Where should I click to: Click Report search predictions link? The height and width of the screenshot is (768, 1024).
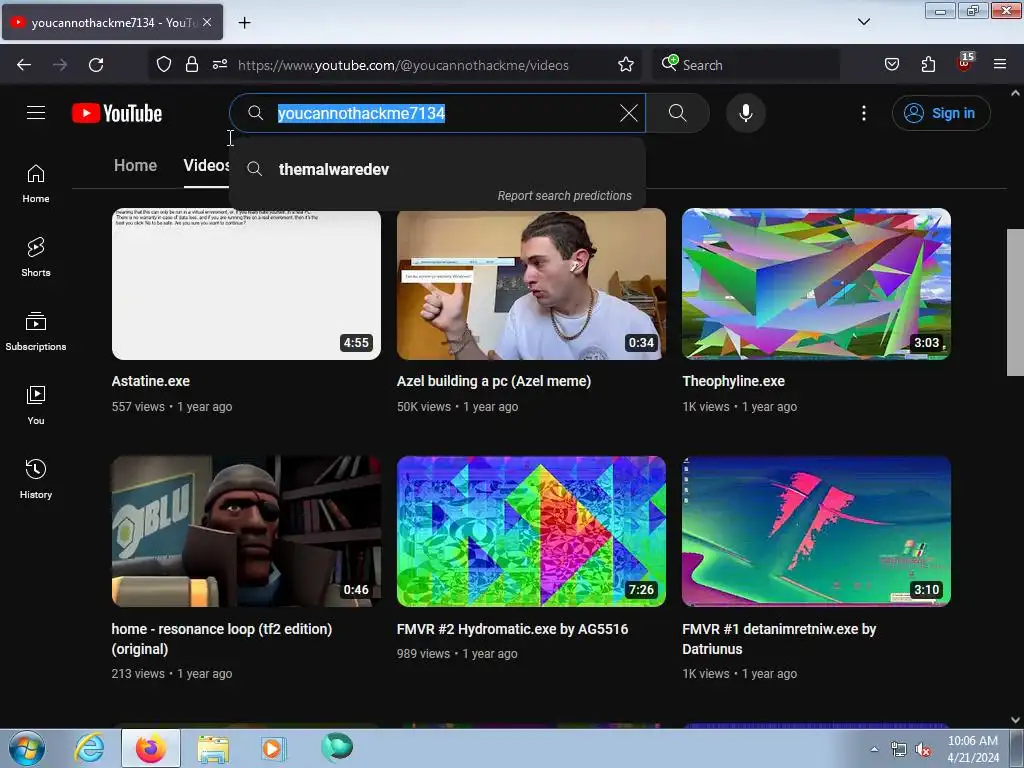click(564, 196)
